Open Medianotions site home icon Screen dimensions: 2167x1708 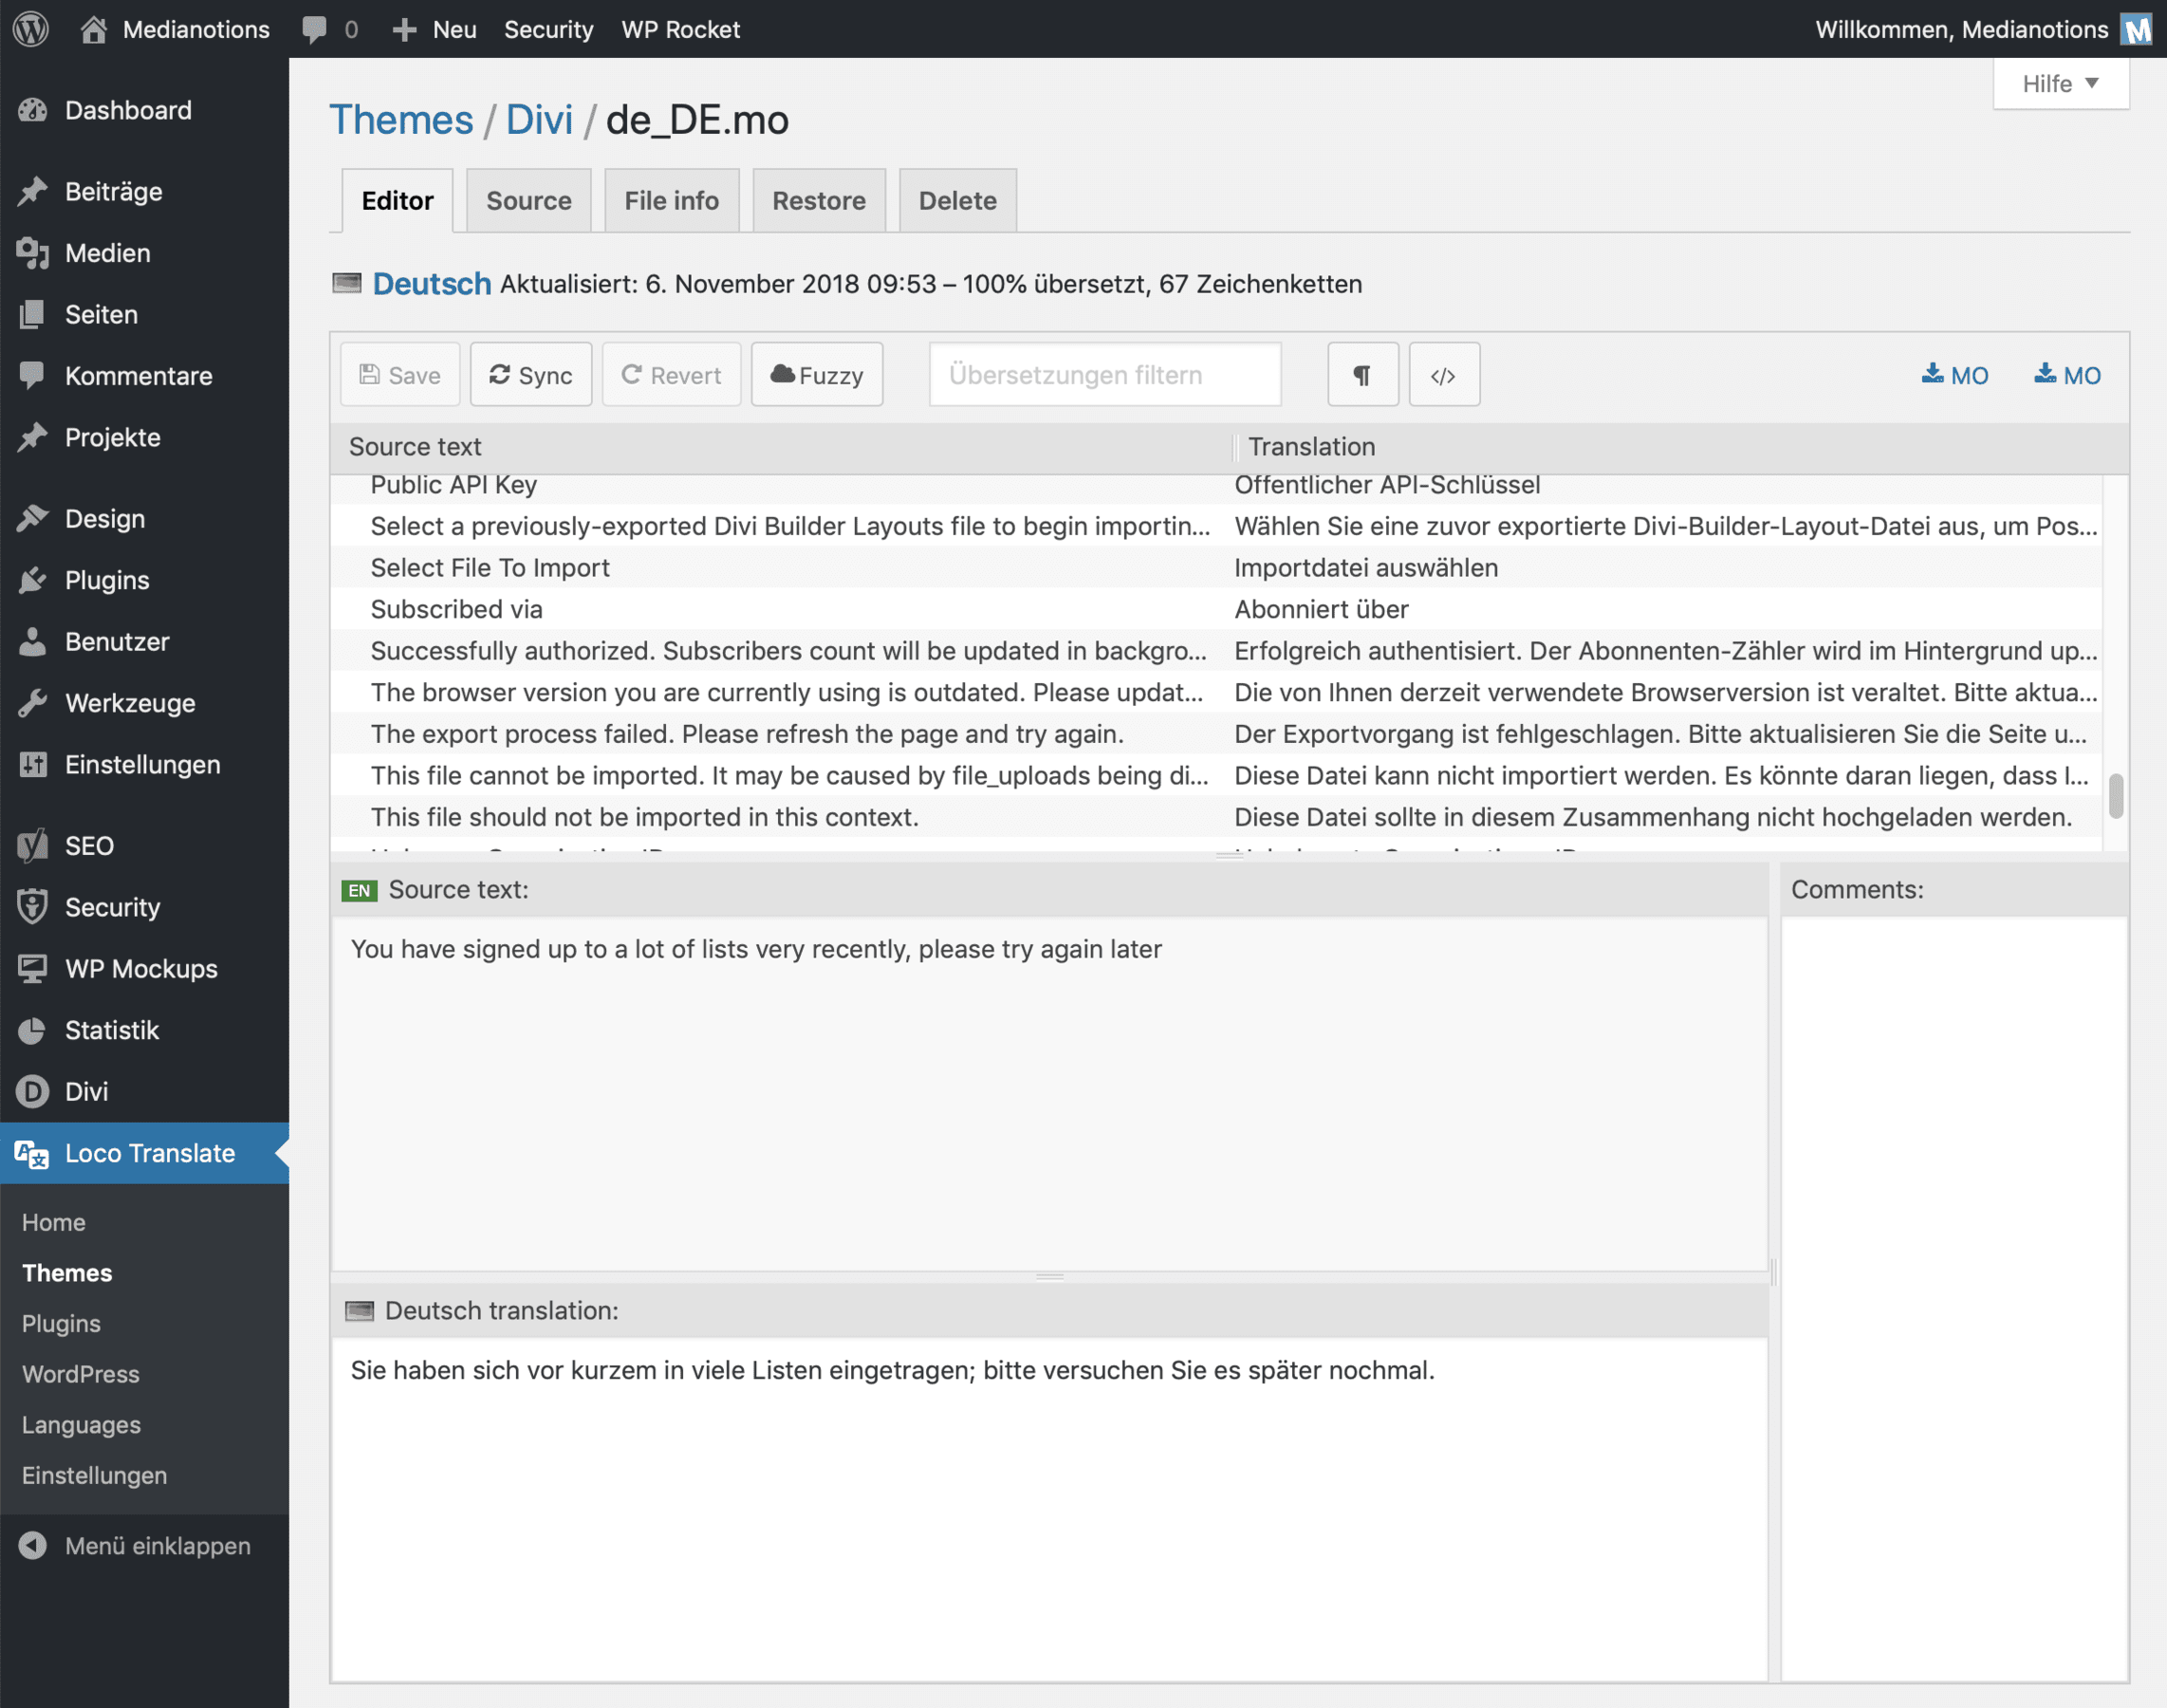[93, 29]
